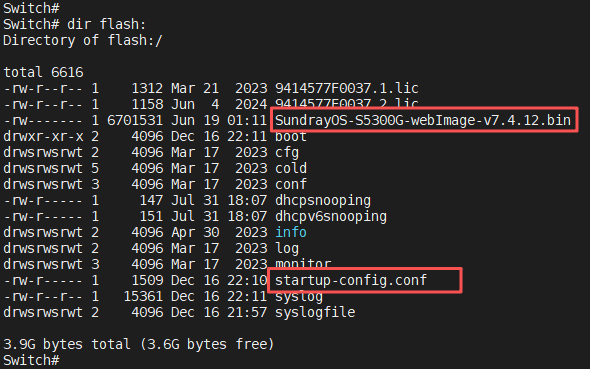Click the boot directory name
This screenshot has width=590, height=369.
[290, 137]
